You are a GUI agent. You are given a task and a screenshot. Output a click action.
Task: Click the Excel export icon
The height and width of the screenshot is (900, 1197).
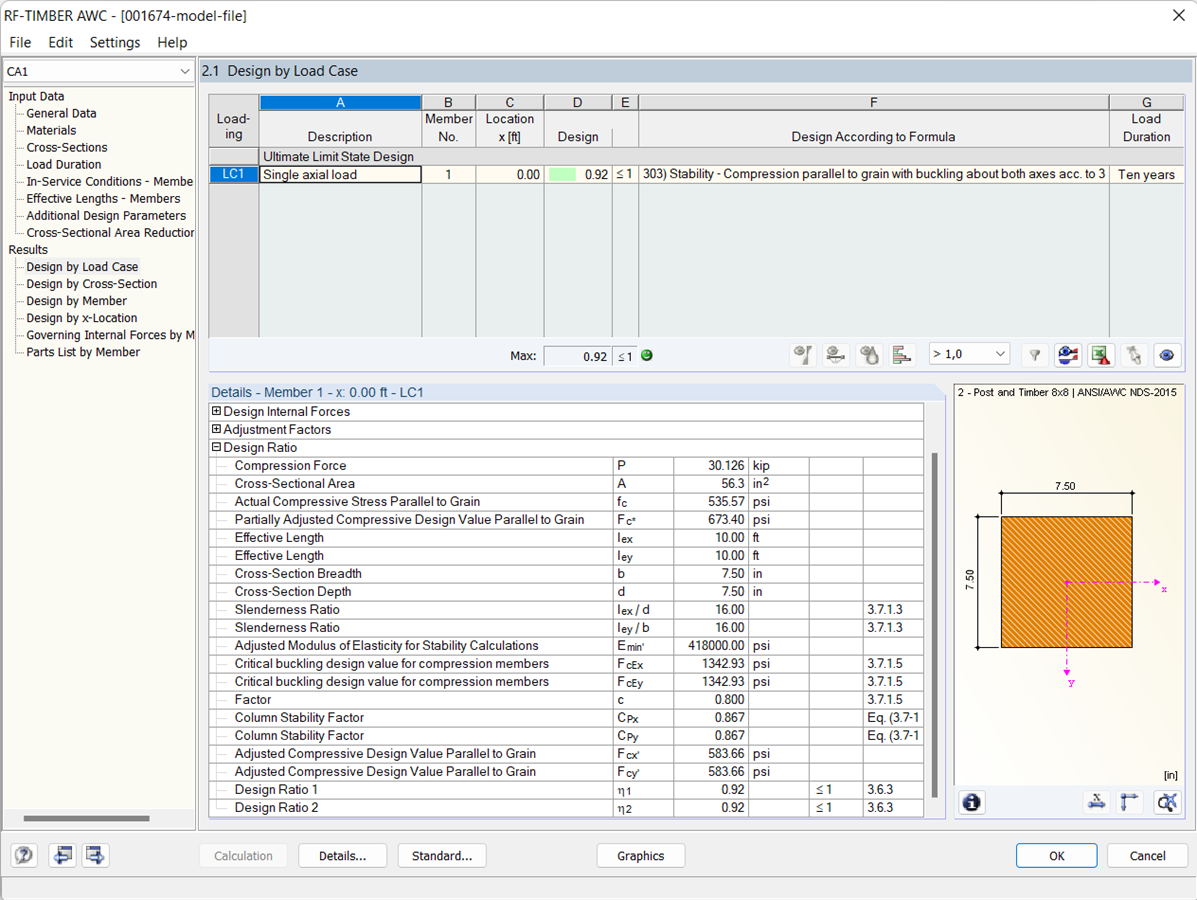(x=1101, y=355)
